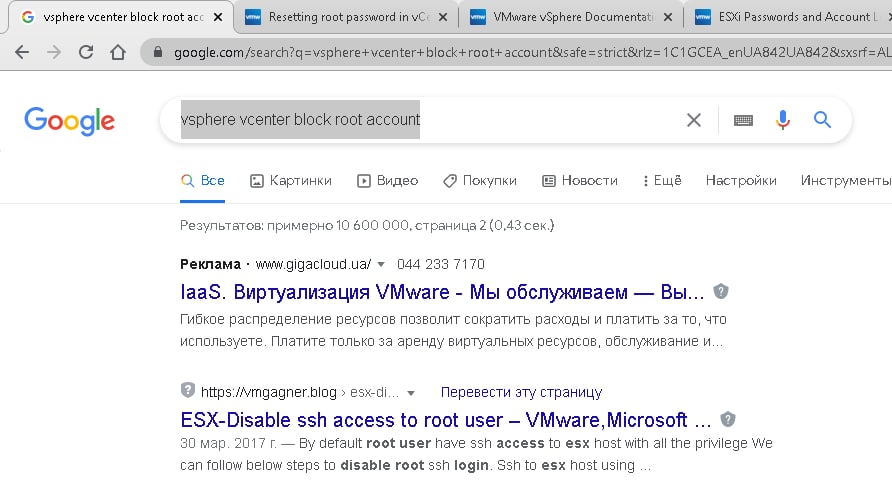
Task: Open the Видео results tab
Action: tap(387, 181)
